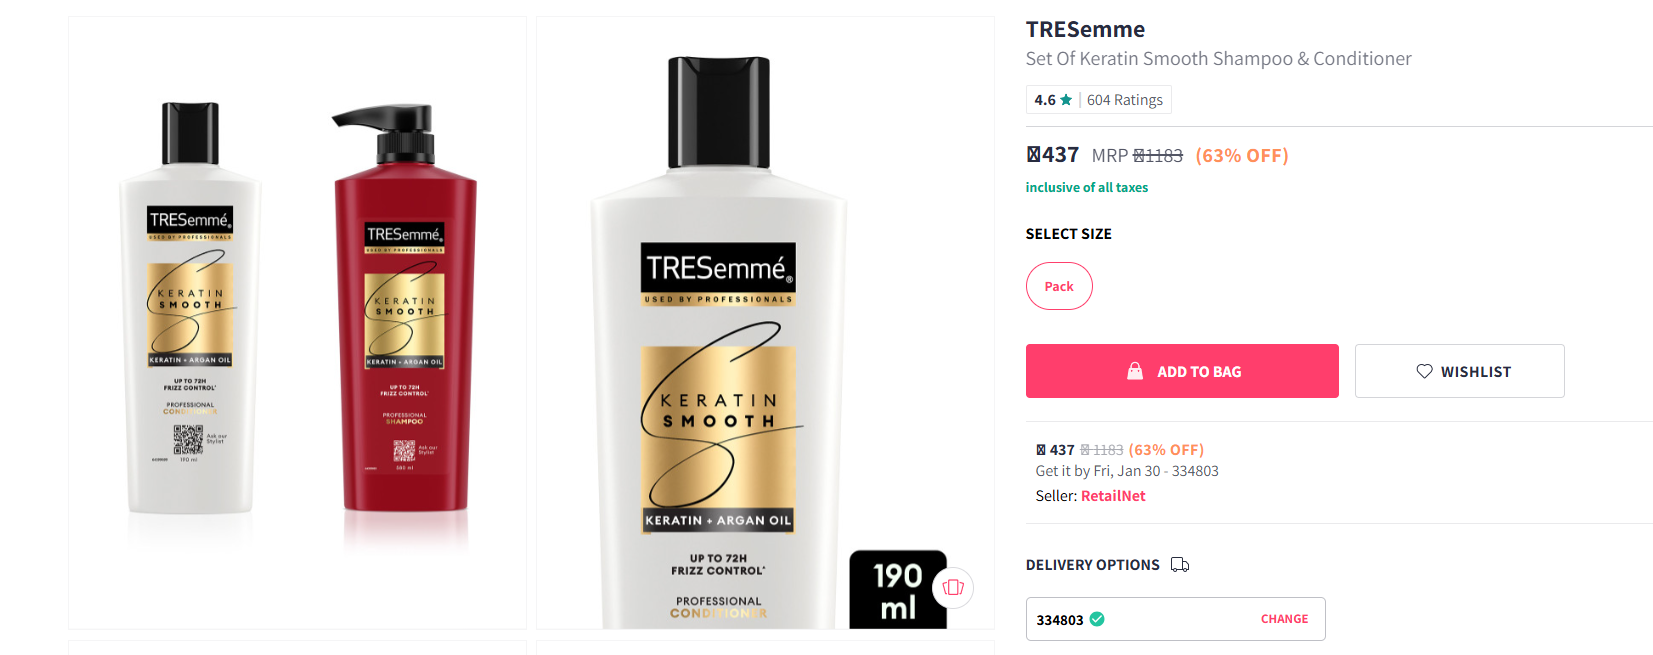Screen dimensions: 1653x655
Task: Click the 63% OFF discount label
Action: (x=1242, y=155)
